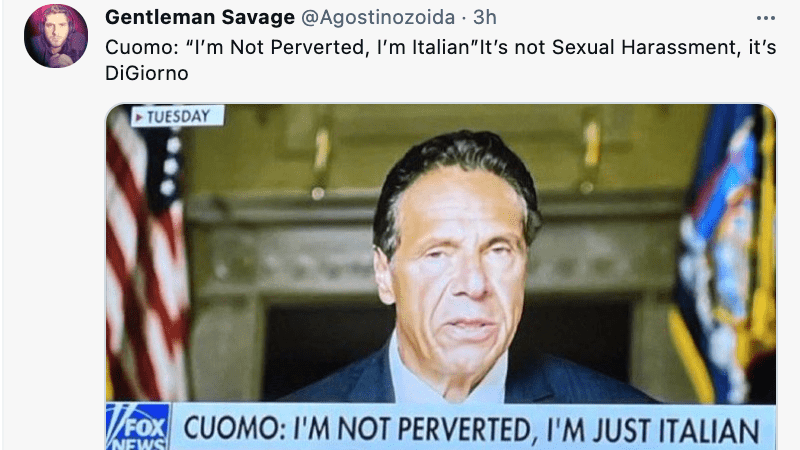Open the tweet's three-dot more options menu
Viewport: 800px width, 450px height.
point(765,18)
